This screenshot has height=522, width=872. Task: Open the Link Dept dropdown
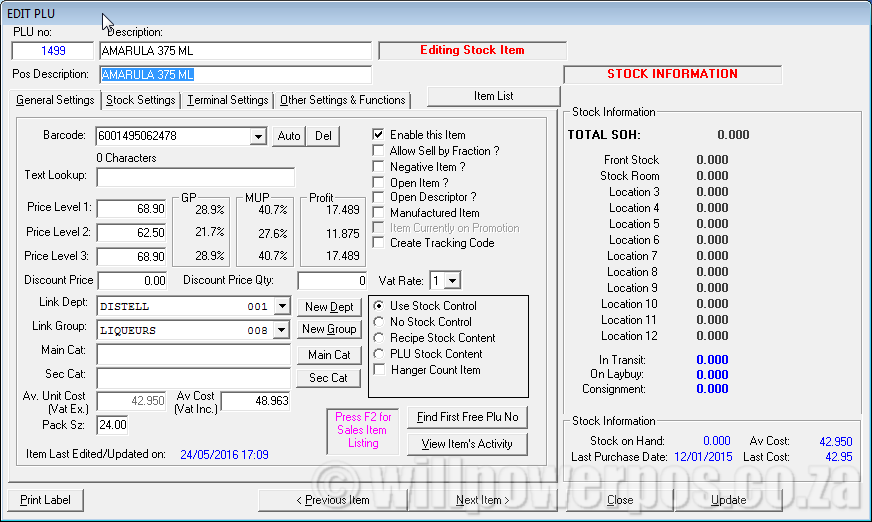tap(282, 306)
